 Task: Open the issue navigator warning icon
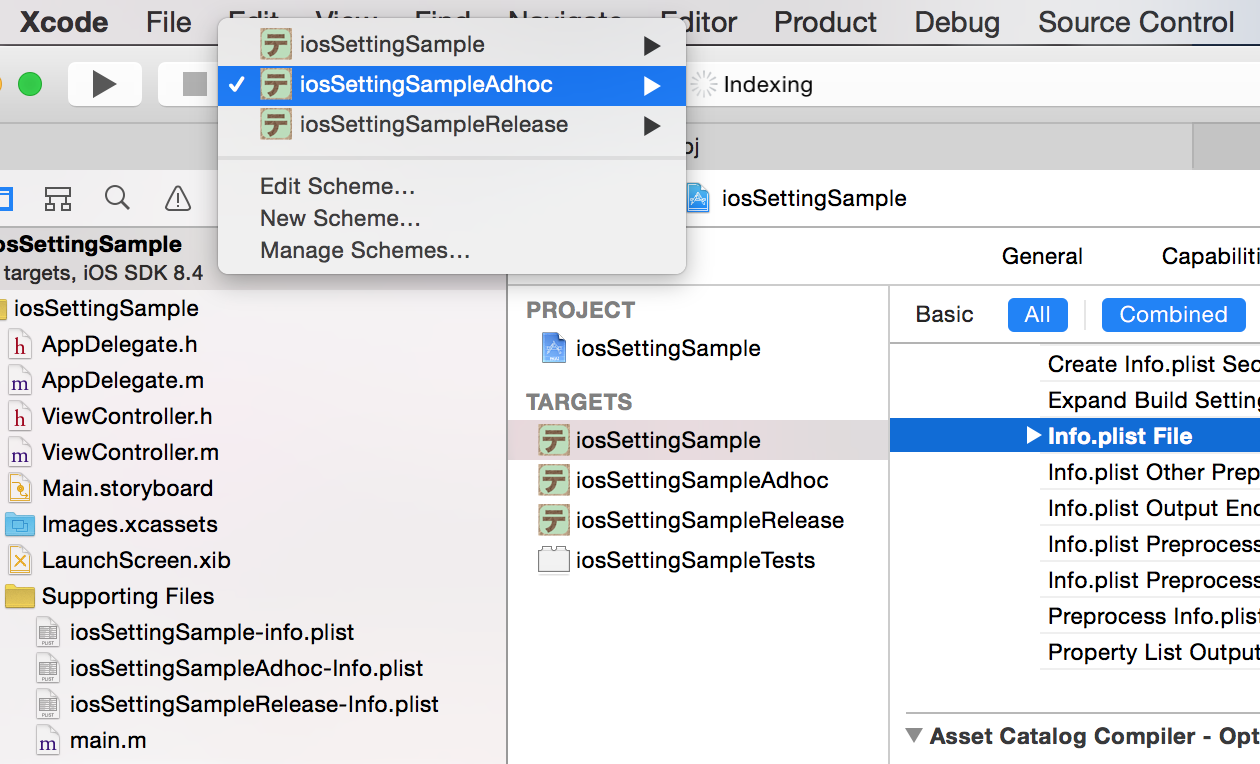(x=177, y=198)
